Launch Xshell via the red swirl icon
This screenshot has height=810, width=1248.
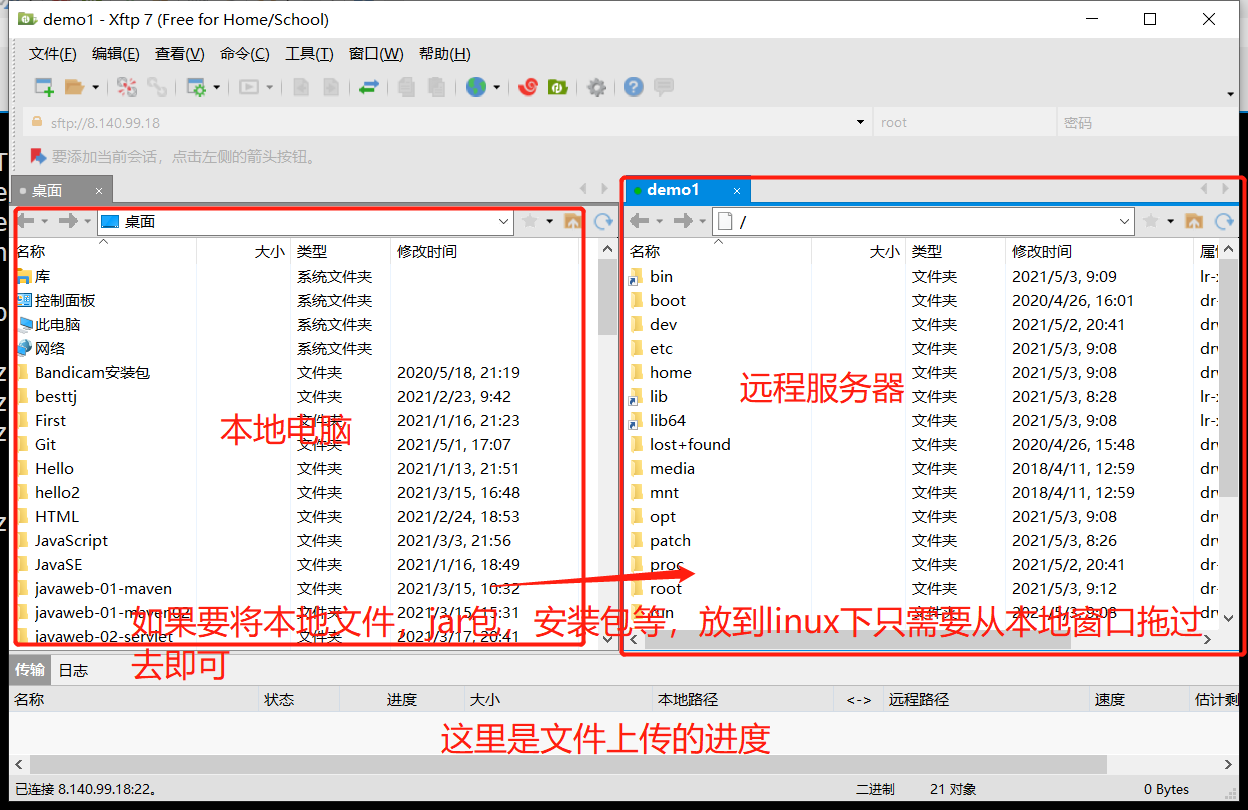click(x=528, y=87)
